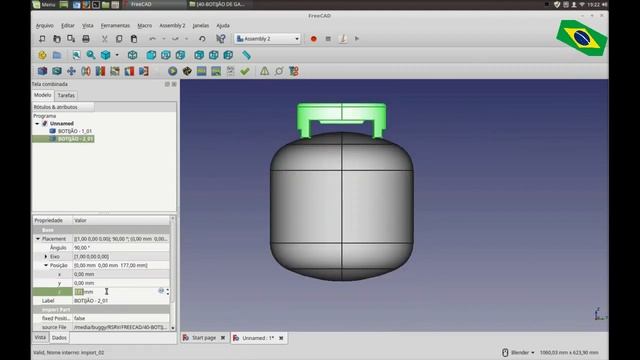
Task: Switch to the Tarefas tab
Action: (x=66, y=95)
